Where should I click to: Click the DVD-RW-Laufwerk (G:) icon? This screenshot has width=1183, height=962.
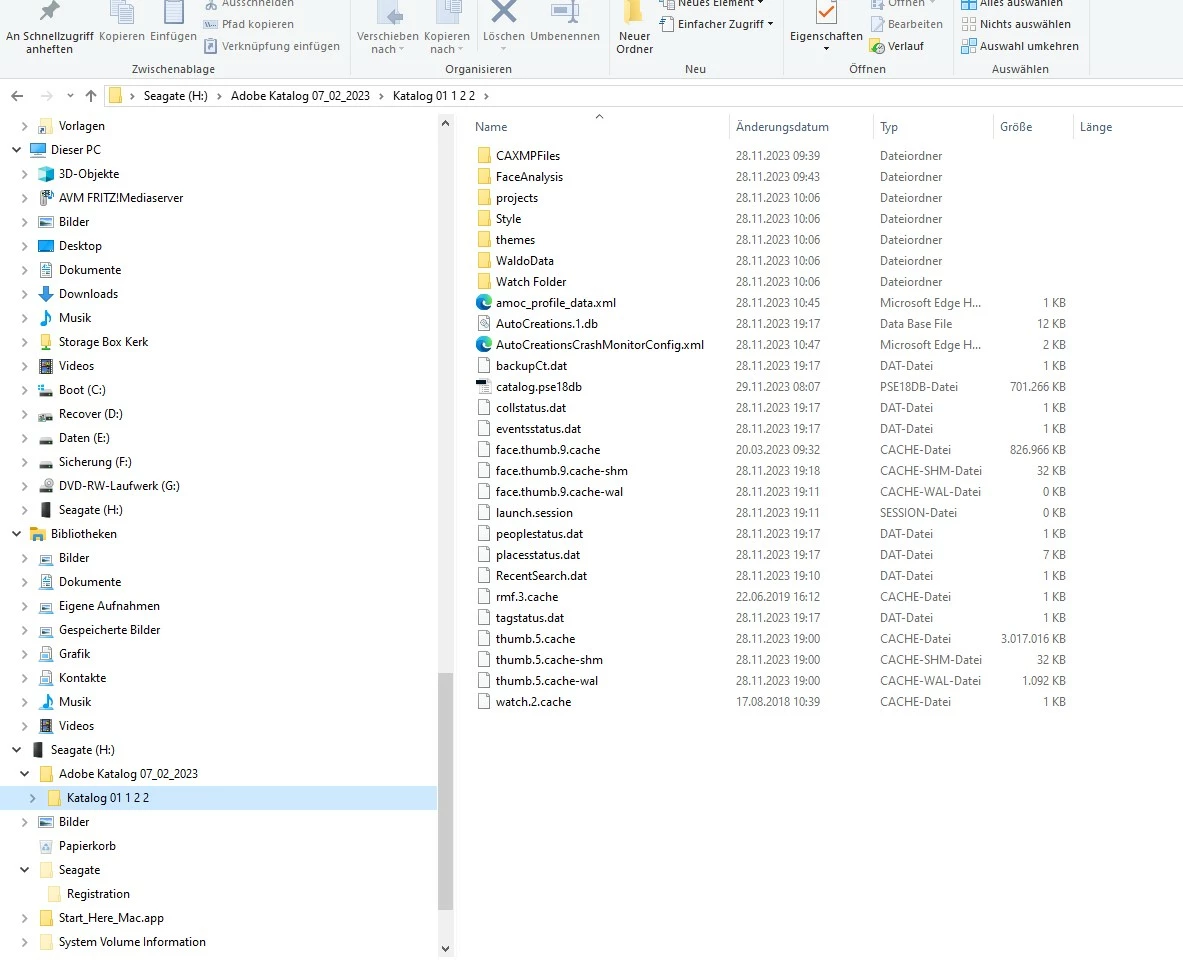[46, 486]
